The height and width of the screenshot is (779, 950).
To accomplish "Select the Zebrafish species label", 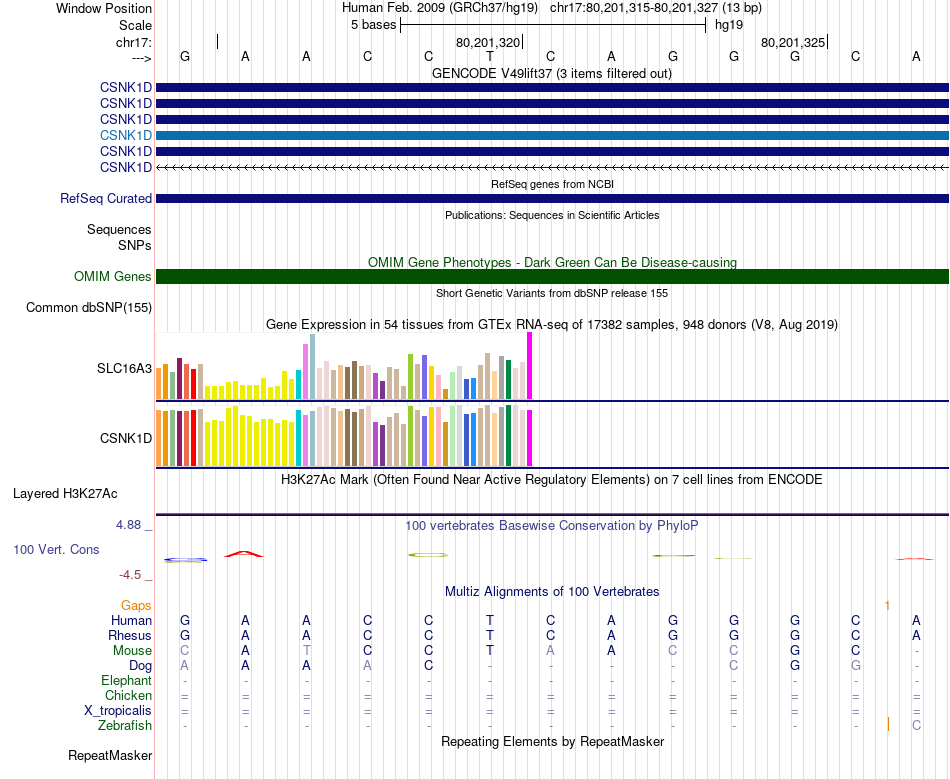I will [125, 725].
